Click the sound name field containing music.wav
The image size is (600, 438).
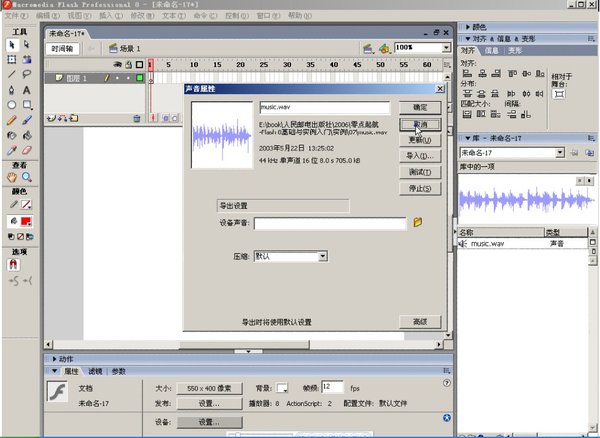click(322, 107)
